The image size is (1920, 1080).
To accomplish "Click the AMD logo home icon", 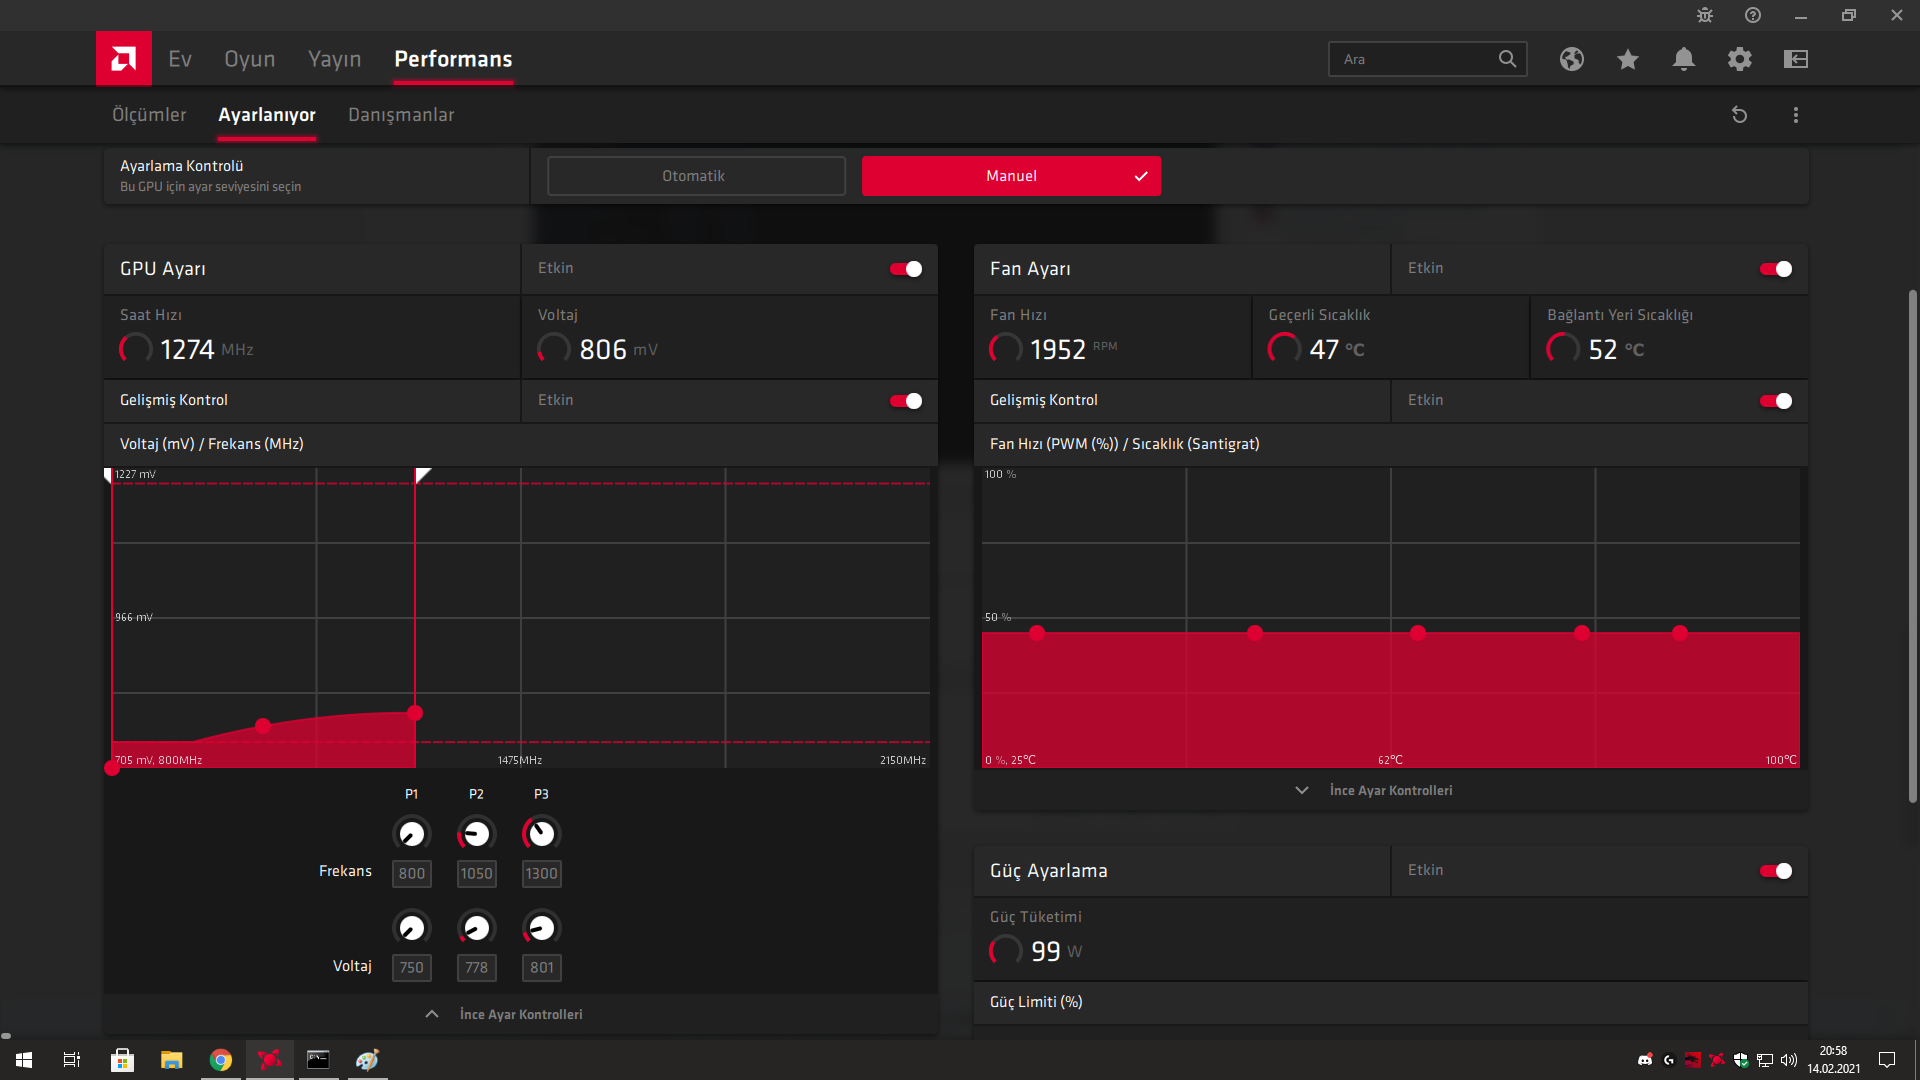I will pyautogui.click(x=123, y=59).
